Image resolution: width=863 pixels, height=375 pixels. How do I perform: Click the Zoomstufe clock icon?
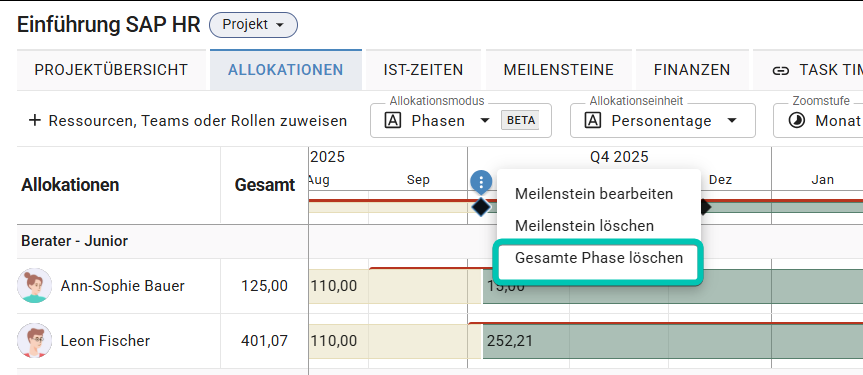pos(796,121)
